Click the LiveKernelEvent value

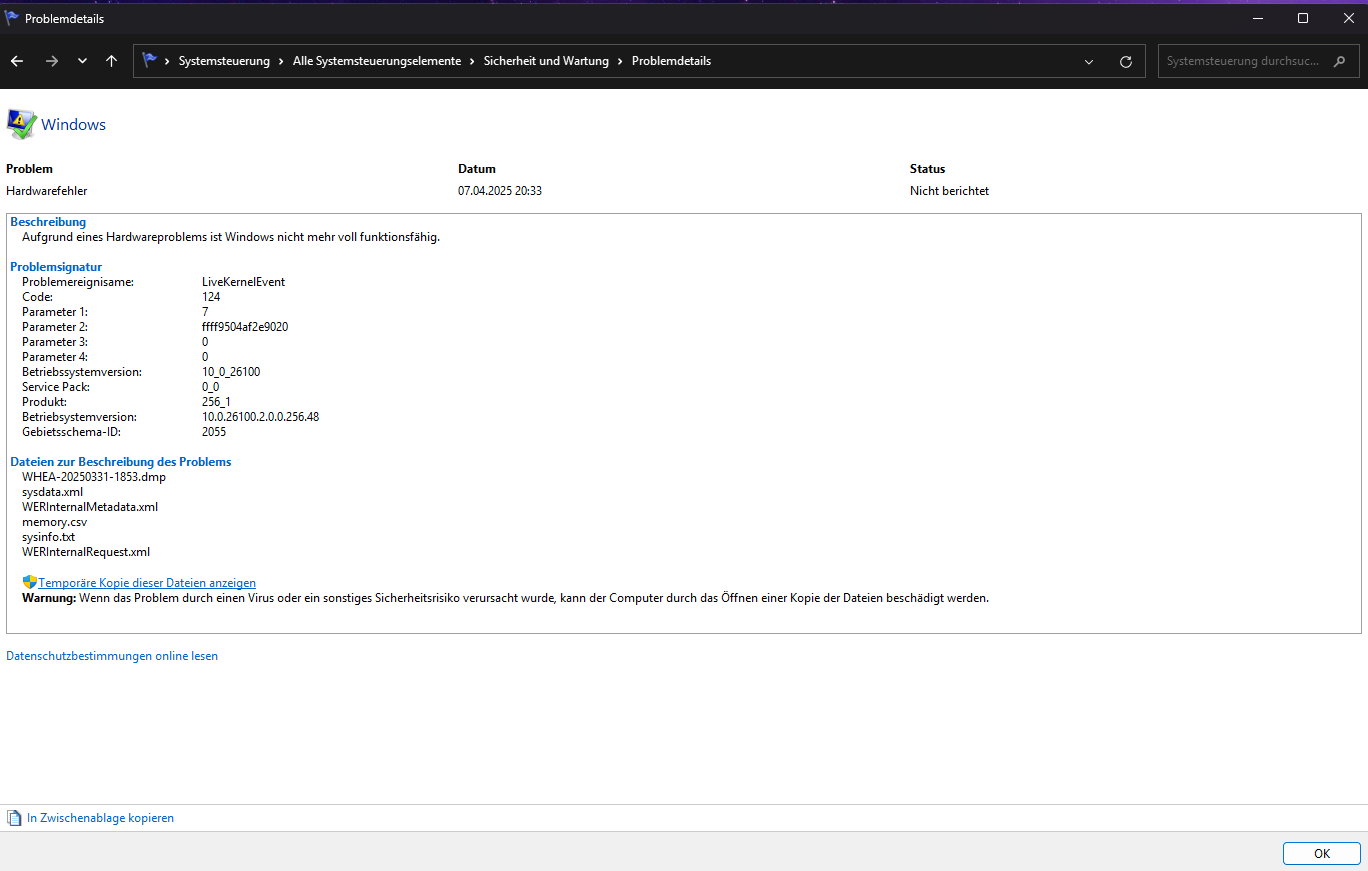point(243,282)
